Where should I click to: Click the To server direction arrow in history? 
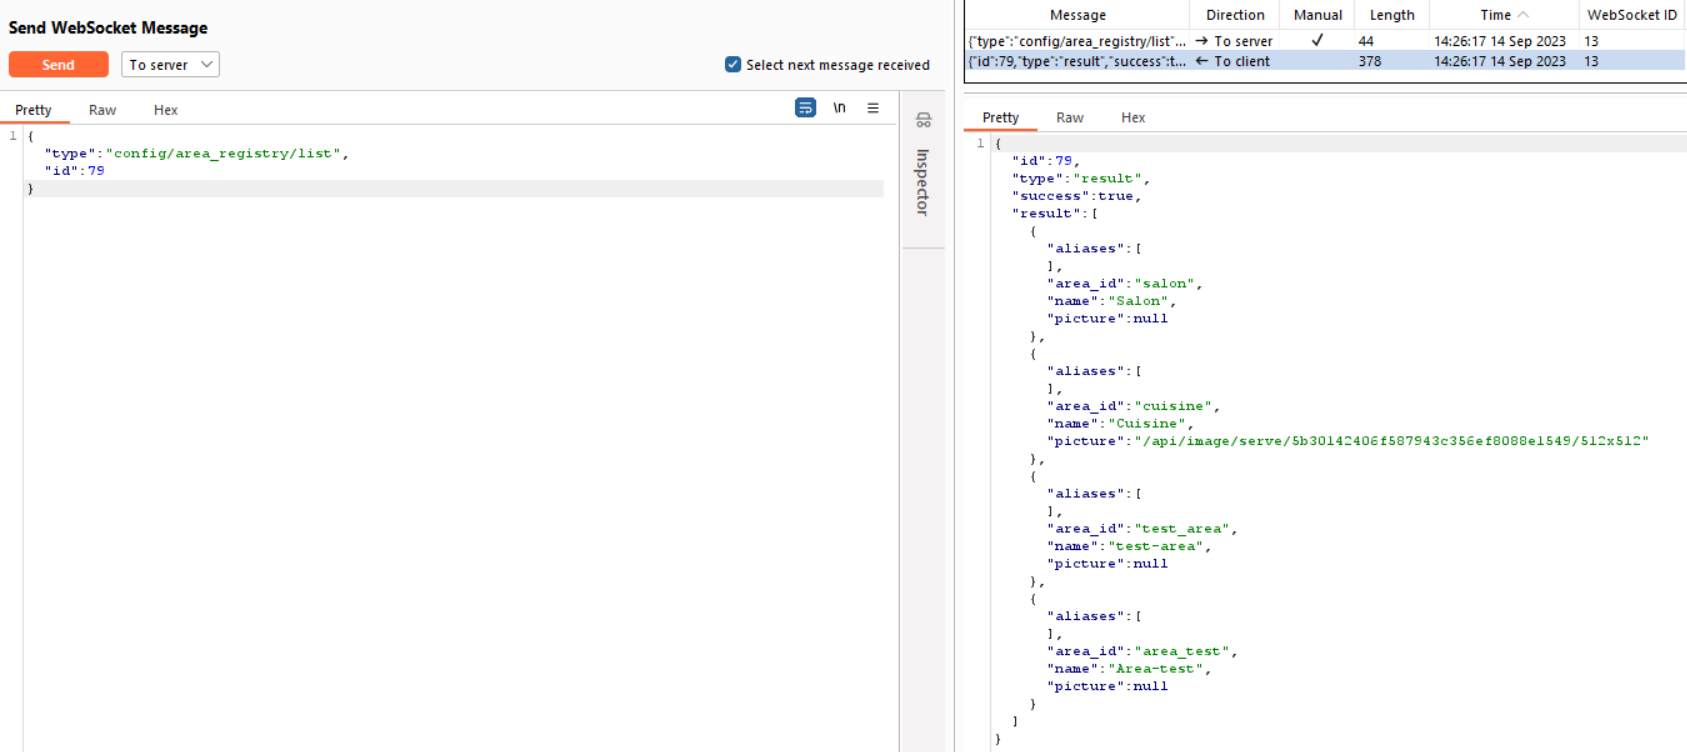tap(1202, 41)
